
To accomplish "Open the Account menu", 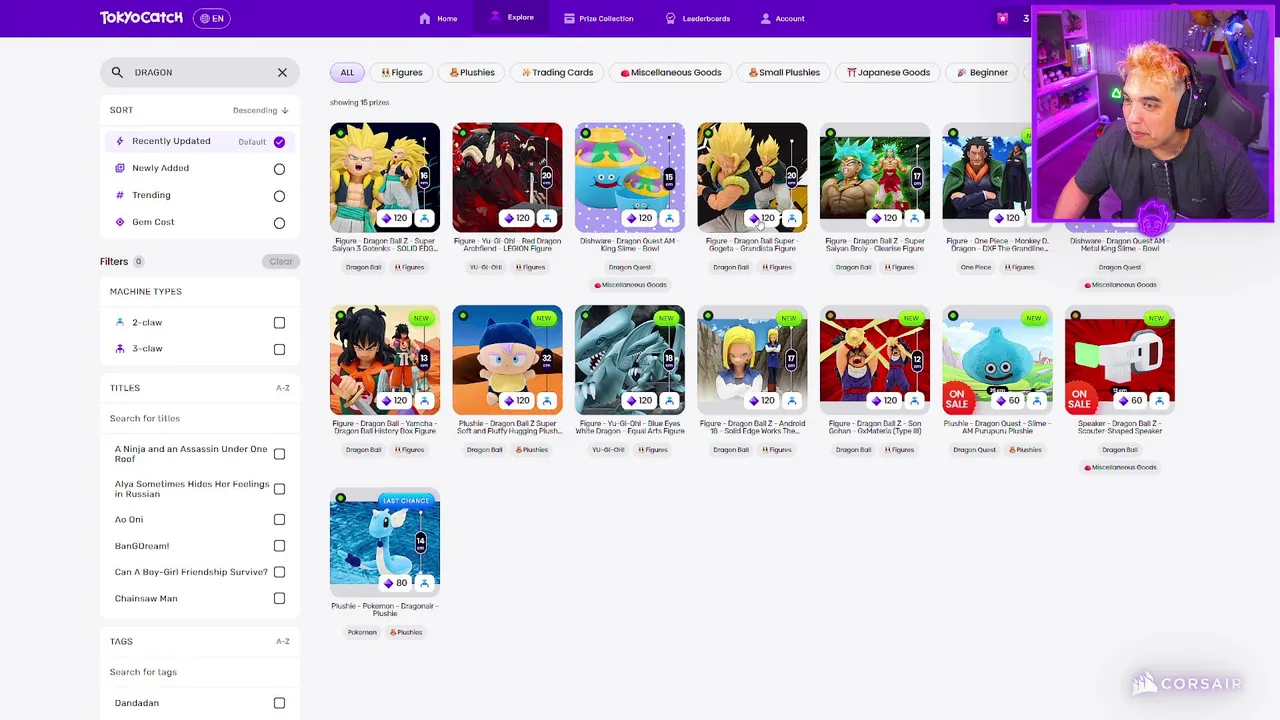I will [782, 18].
